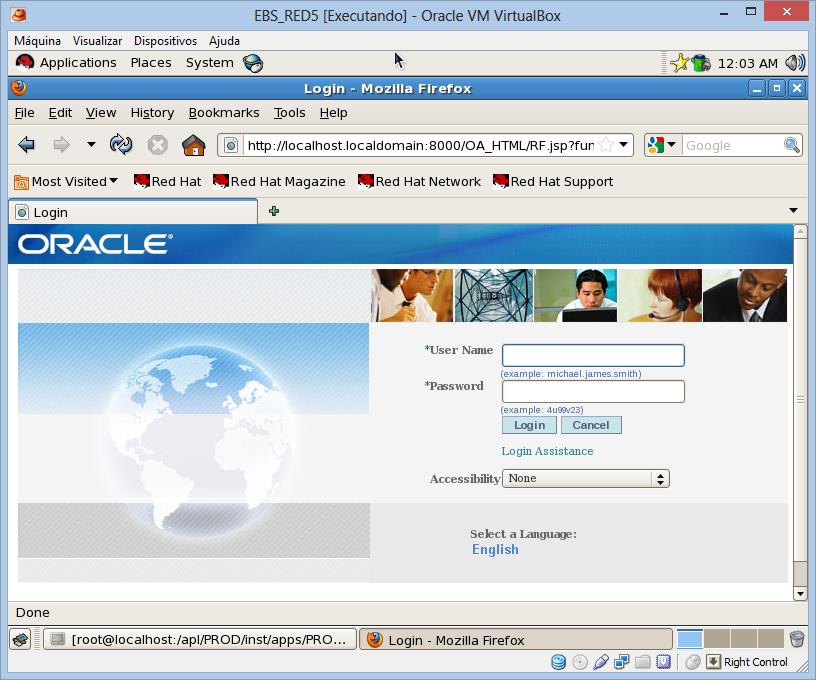Open the Firefox Edit menu
Screen dimensions: 816x680
coord(60,113)
